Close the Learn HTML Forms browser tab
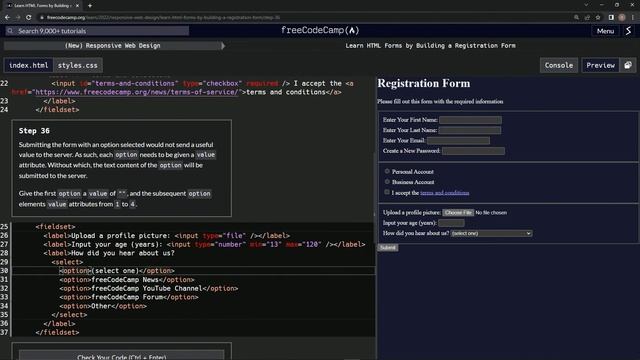Screen dimensions: 640x360 click(77, 6)
